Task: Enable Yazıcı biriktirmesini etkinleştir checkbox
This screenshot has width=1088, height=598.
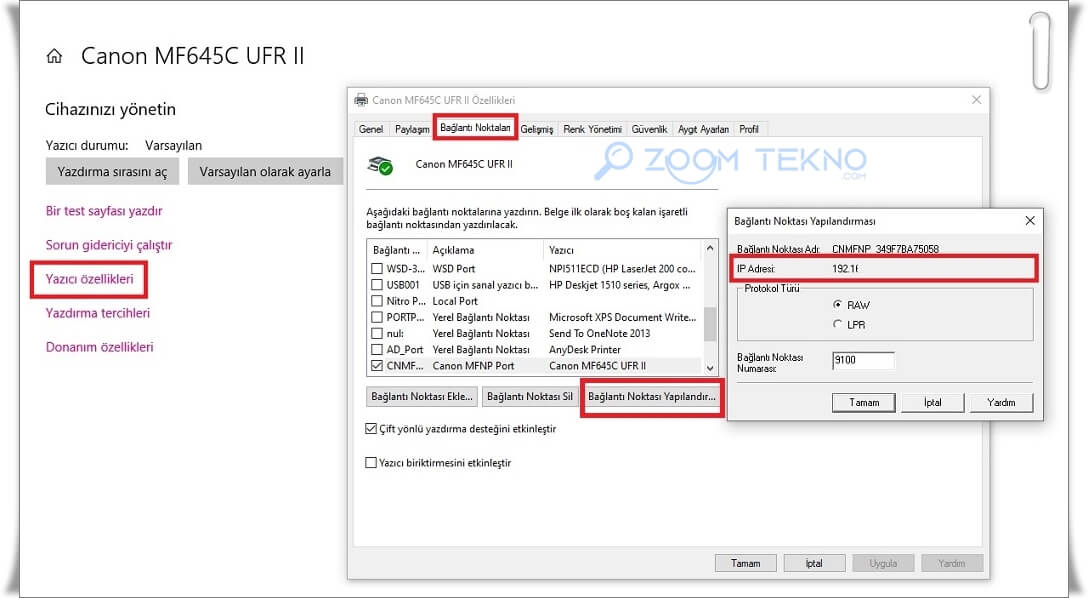Action: (x=371, y=463)
